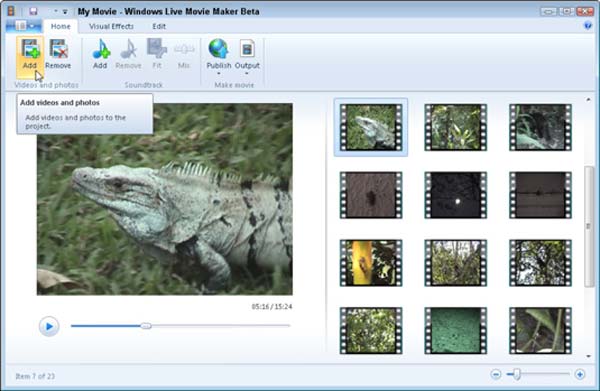Click the Publish globe icon
The image size is (600, 391).
[219, 49]
